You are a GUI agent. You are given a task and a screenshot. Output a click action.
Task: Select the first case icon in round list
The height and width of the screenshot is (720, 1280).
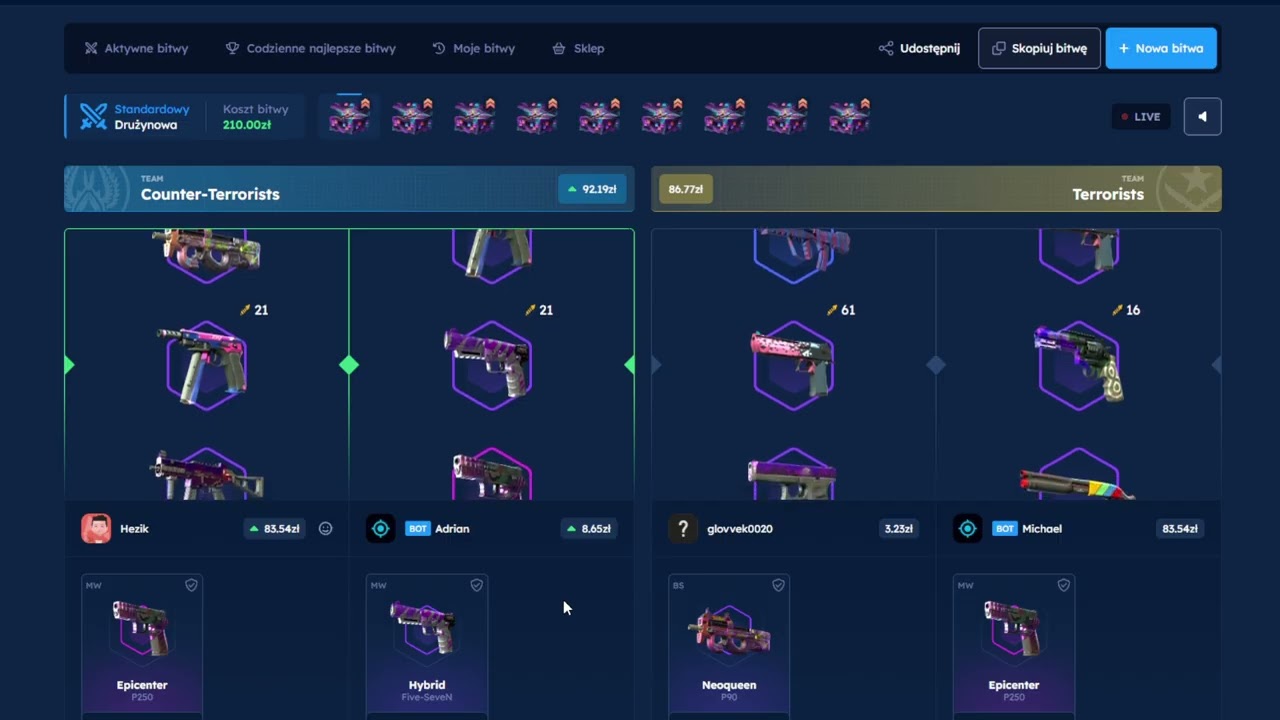[349, 116]
